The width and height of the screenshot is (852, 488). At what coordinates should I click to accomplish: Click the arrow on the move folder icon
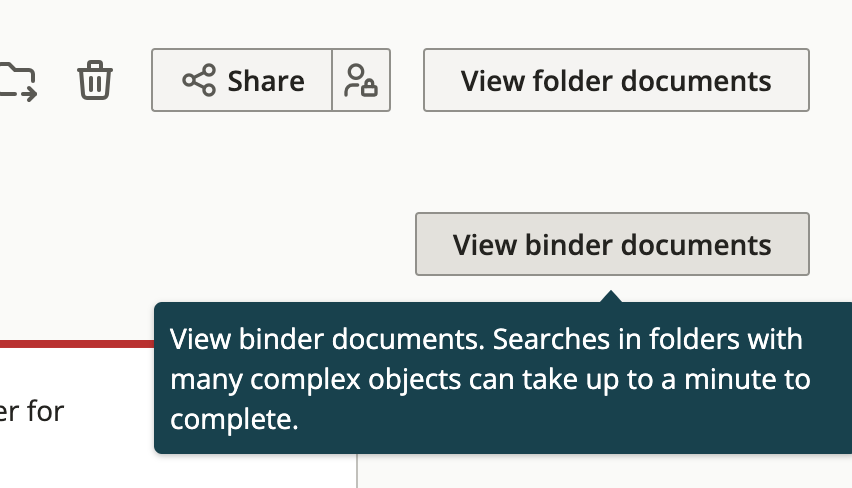click(x=29, y=94)
